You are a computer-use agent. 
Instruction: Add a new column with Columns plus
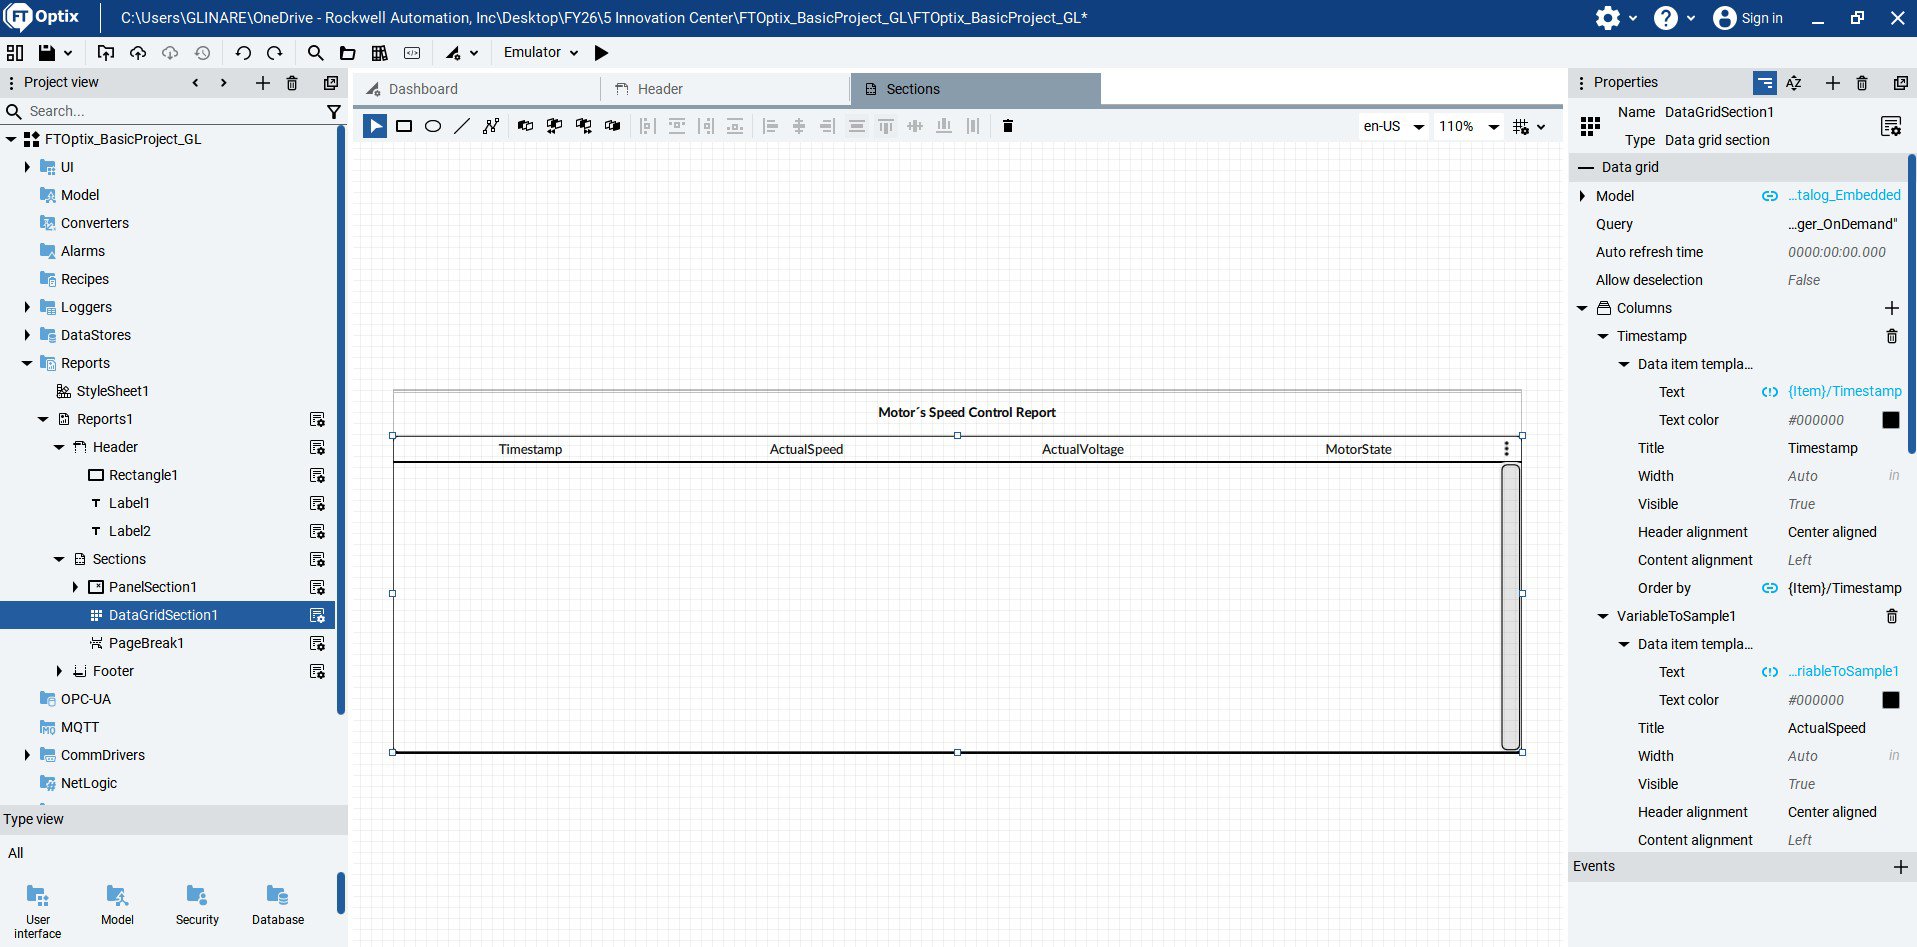(x=1891, y=308)
